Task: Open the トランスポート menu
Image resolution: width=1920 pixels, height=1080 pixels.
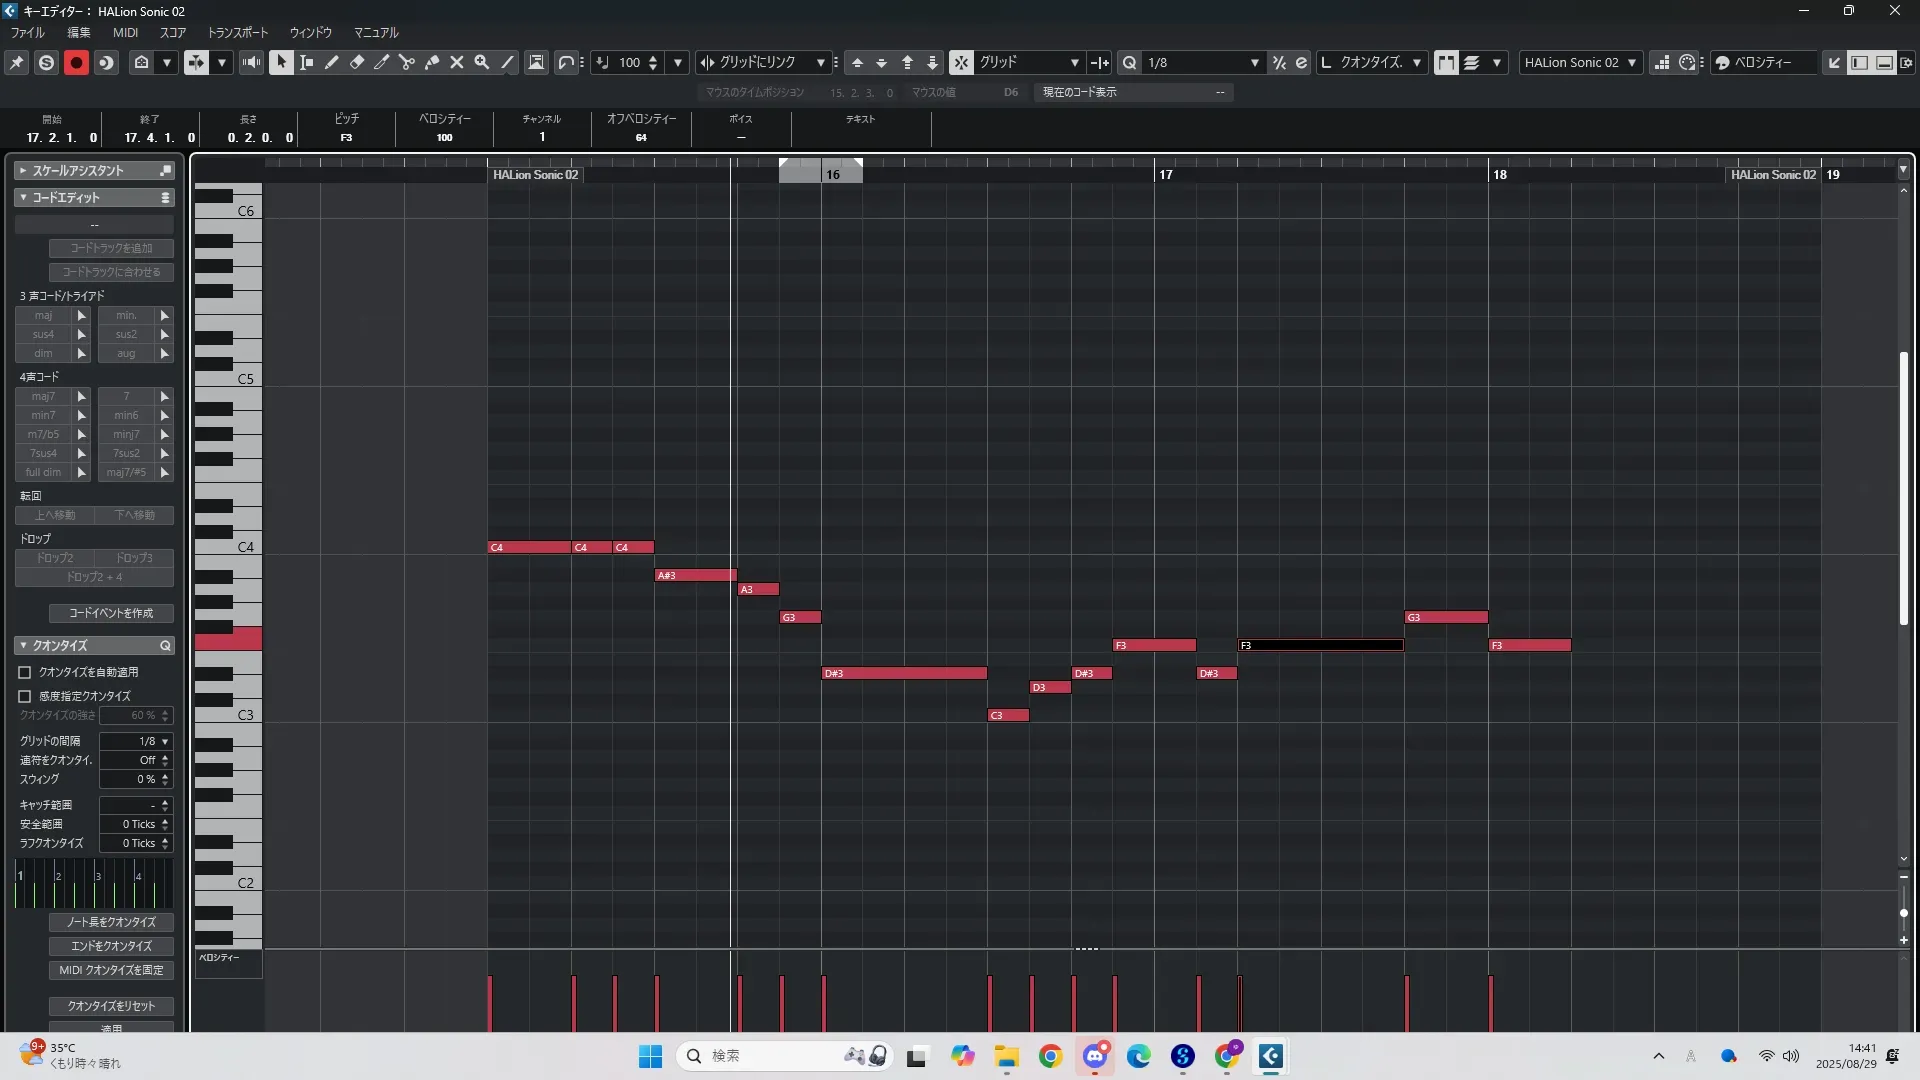Action: pos(238,32)
